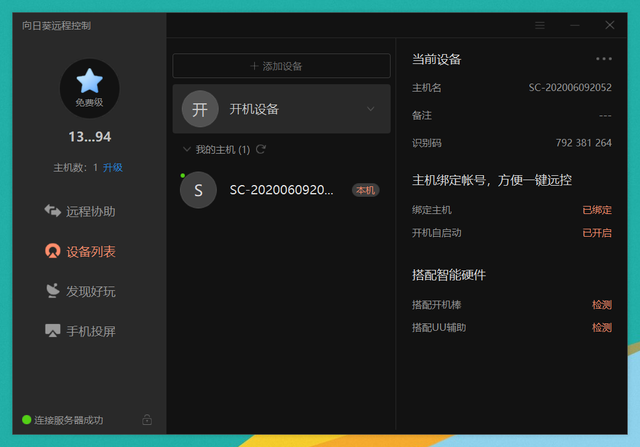
Task: Click the 免费级 tier label
Action: coord(89,102)
